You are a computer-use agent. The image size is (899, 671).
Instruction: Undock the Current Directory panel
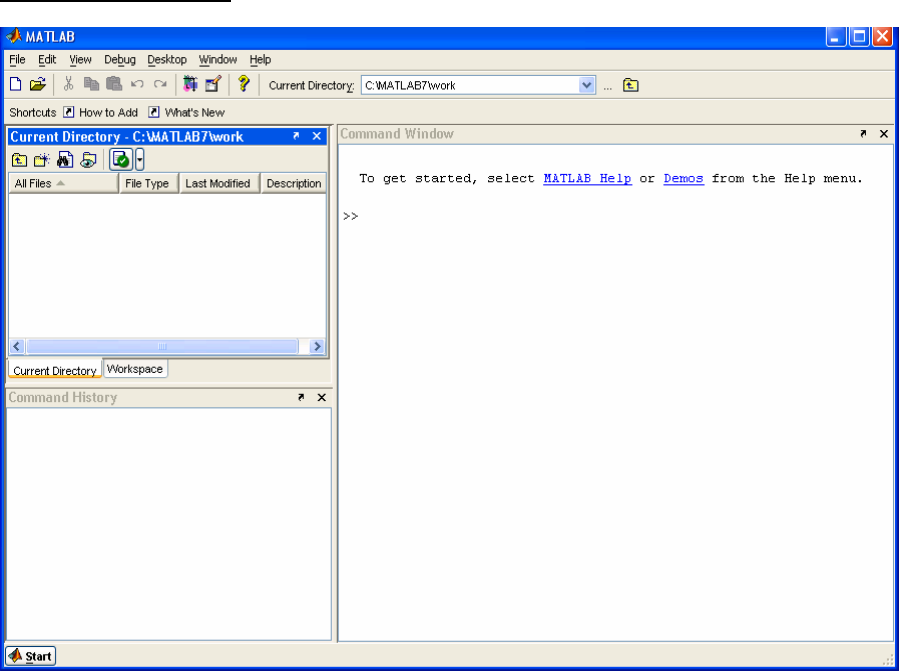[296, 136]
